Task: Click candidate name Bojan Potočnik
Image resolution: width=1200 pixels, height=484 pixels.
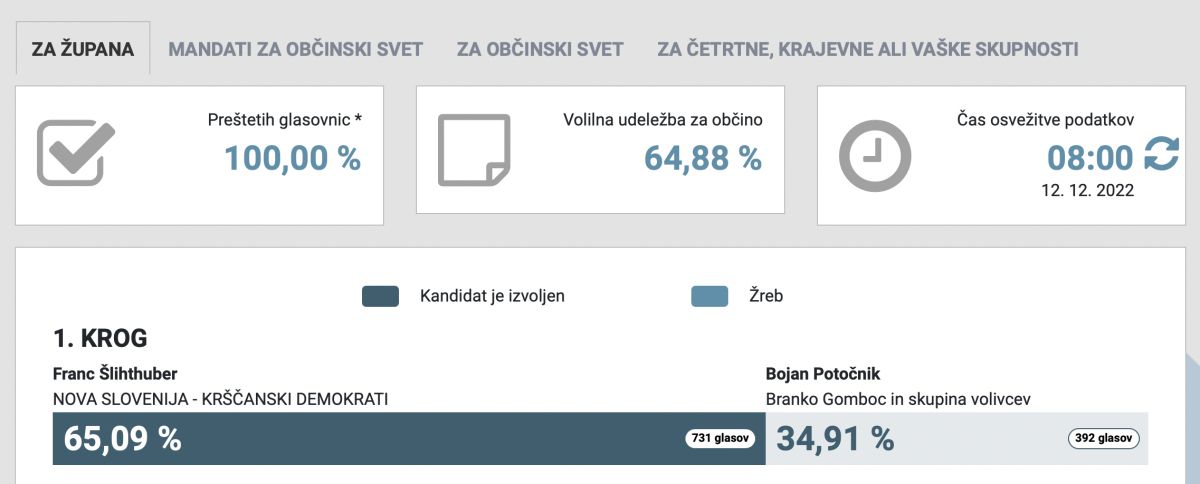Action: (x=822, y=374)
